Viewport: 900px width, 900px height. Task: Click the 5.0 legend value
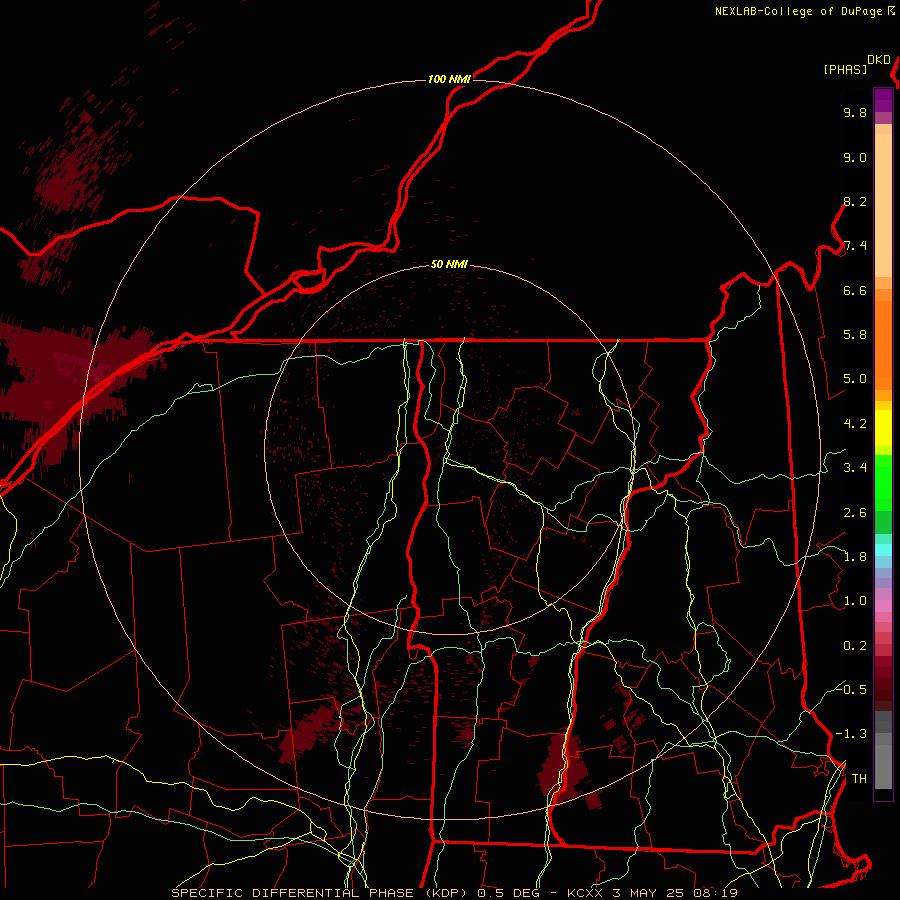[855, 379]
